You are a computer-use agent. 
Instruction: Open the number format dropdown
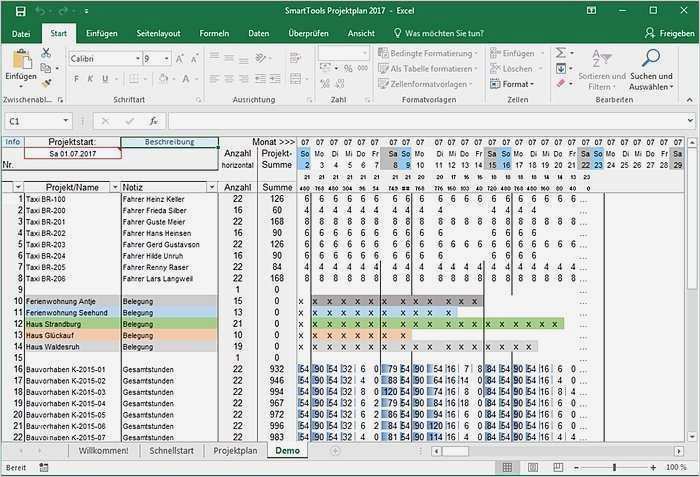pyautogui.click(x=365, y=53)
